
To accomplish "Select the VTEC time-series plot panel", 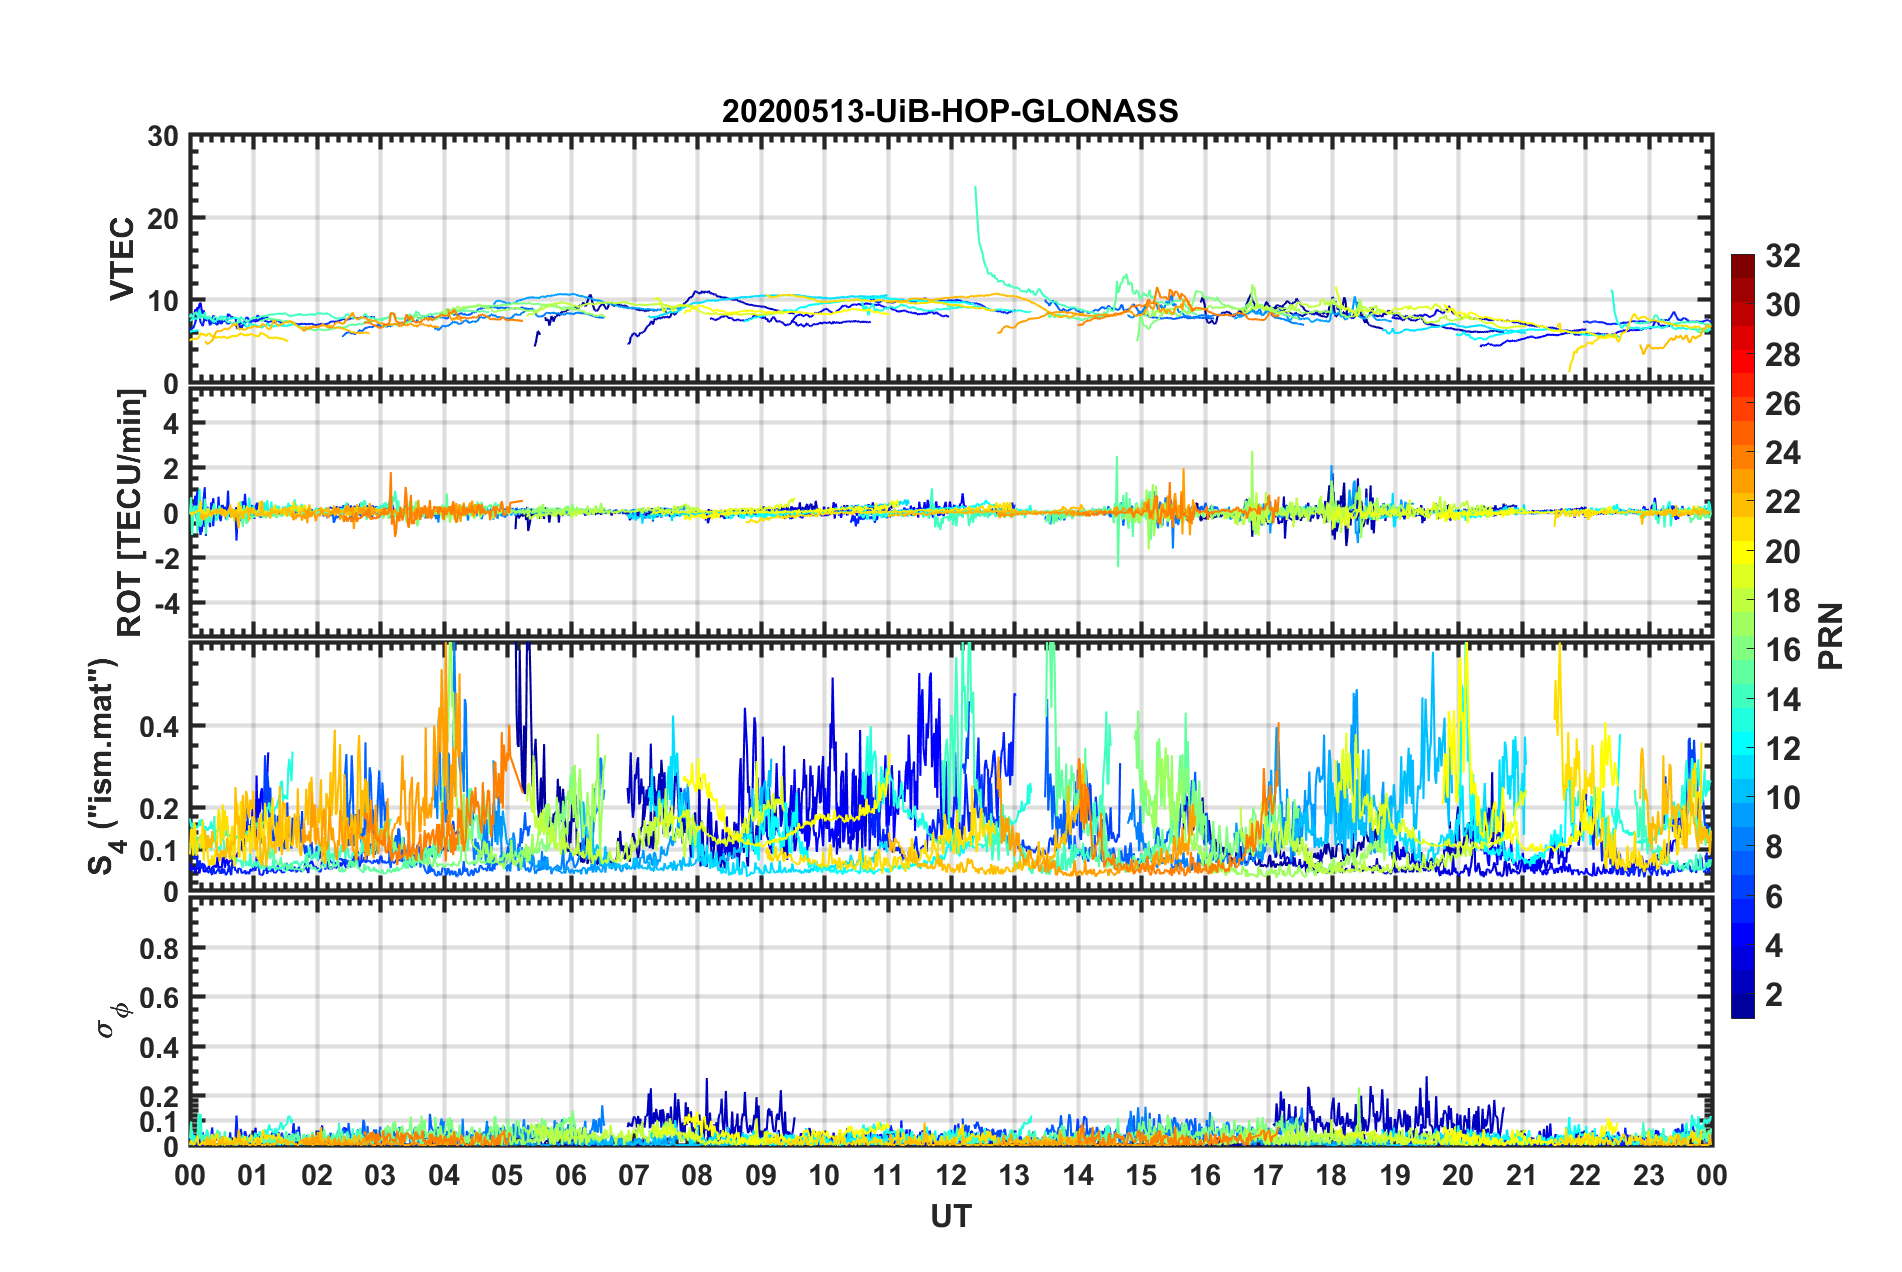I will tap(951, 258).
